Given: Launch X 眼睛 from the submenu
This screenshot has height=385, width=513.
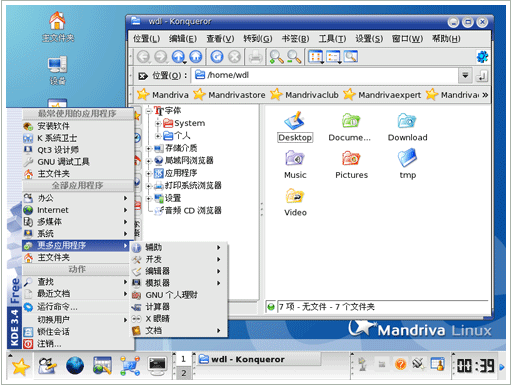Looking at the screenshot, I should click(x=179, y=319).
